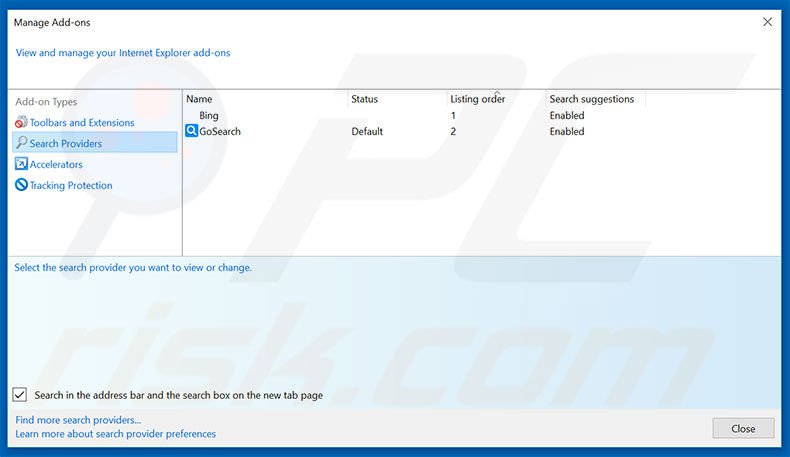790x457 pixels.
Task: Uncheck Search in the address bar checkbox
Action: (x=20, y=395)
